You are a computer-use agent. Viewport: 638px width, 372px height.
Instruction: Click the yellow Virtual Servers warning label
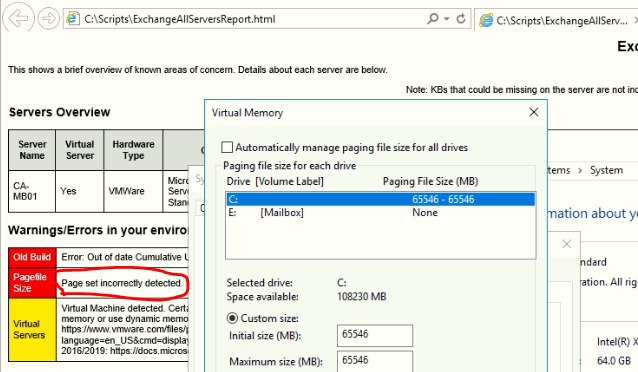tap(32, 329)
